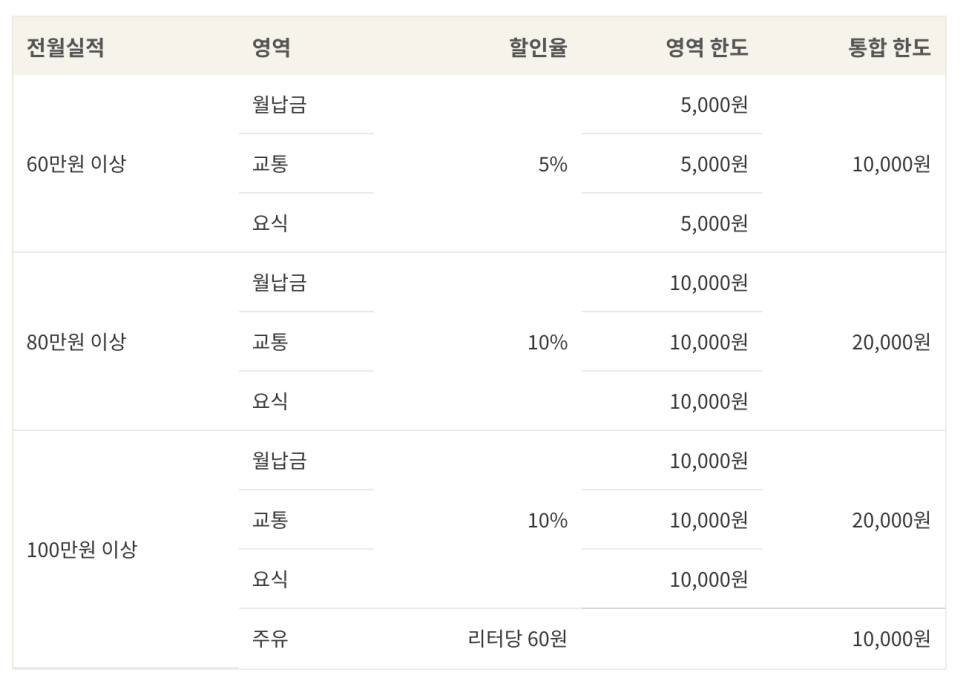Select the 리터당 60원 discount cell

(517, 638)
